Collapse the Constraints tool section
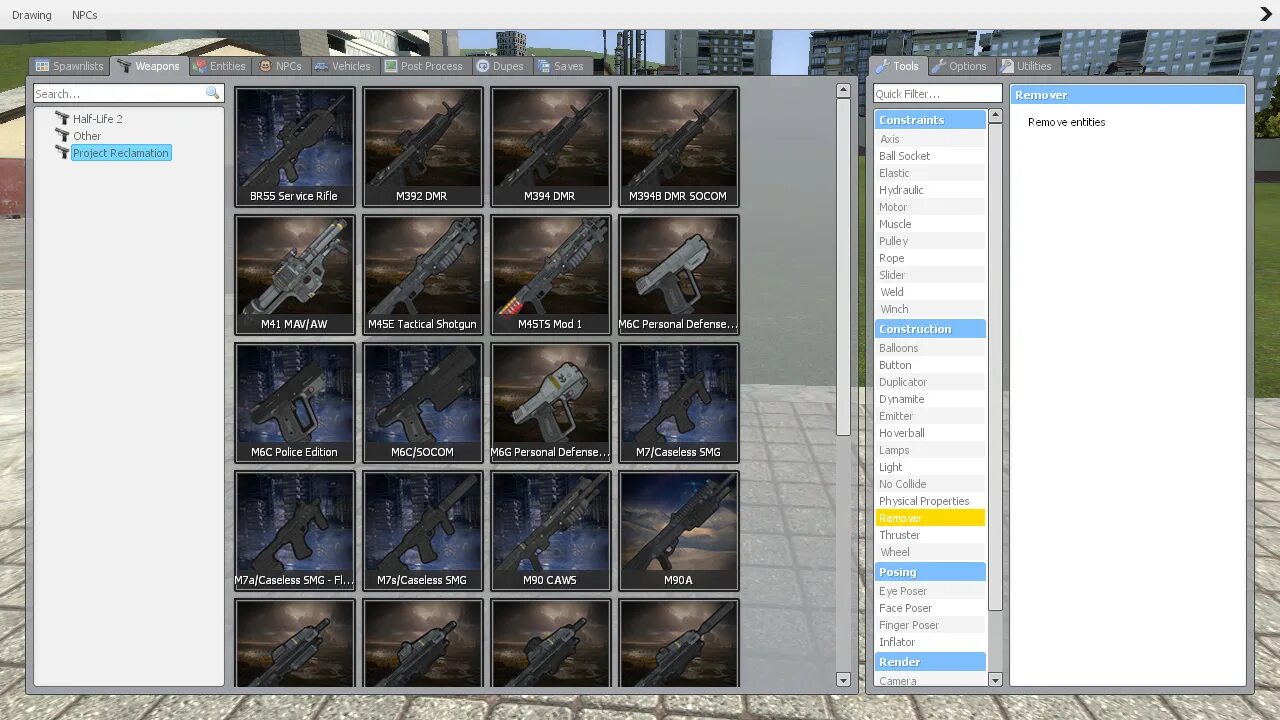Screen dimensions: 1280x720 coord(930,119)
